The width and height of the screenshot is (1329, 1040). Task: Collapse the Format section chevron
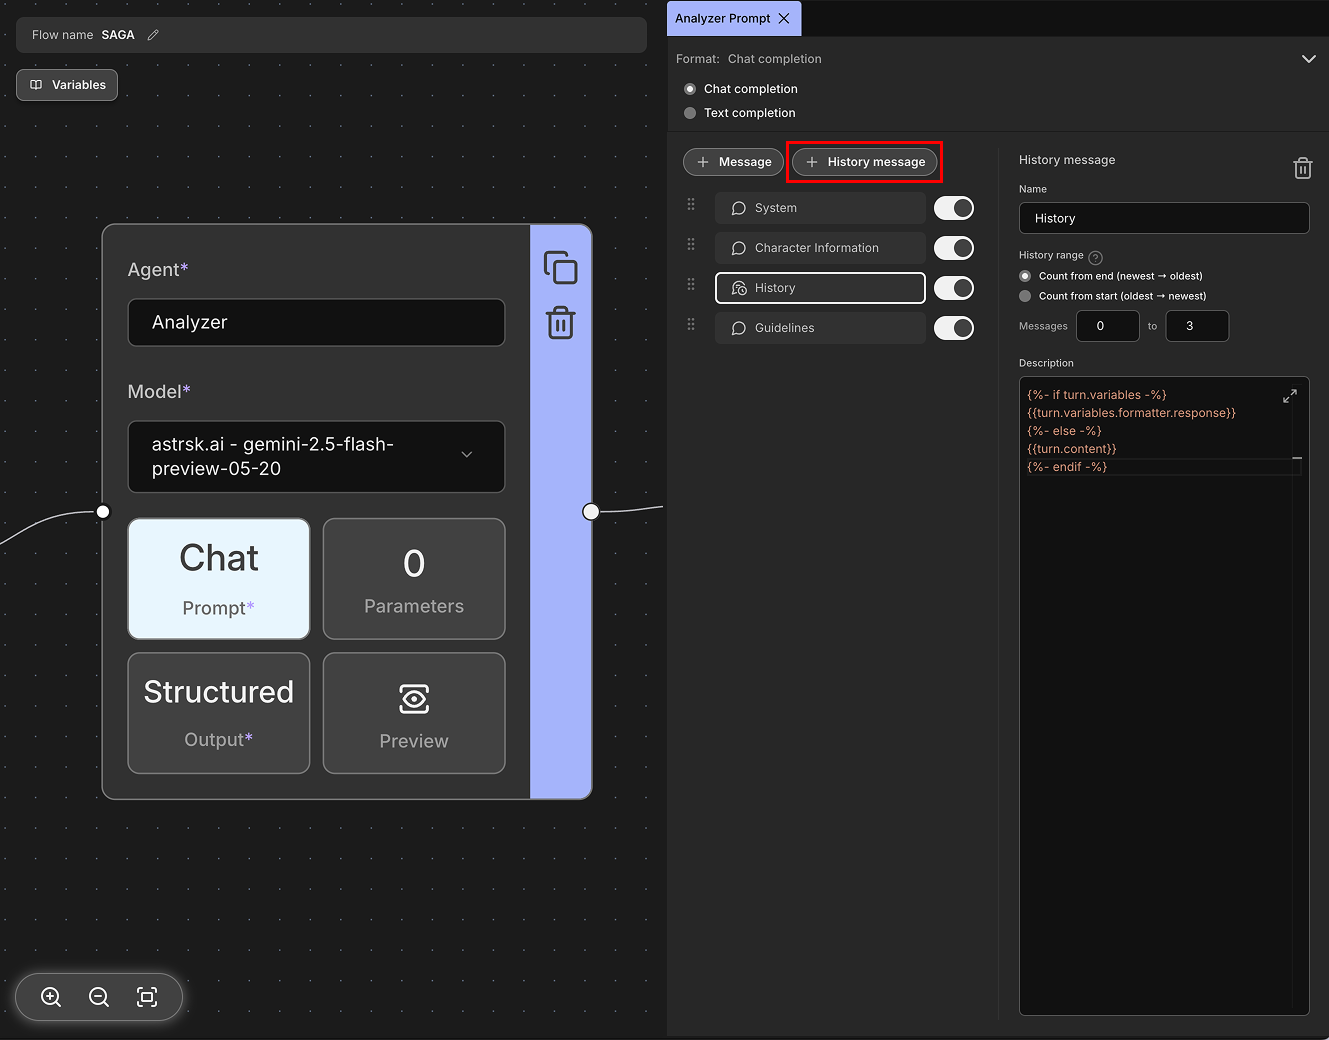[x=1308, y=59]
